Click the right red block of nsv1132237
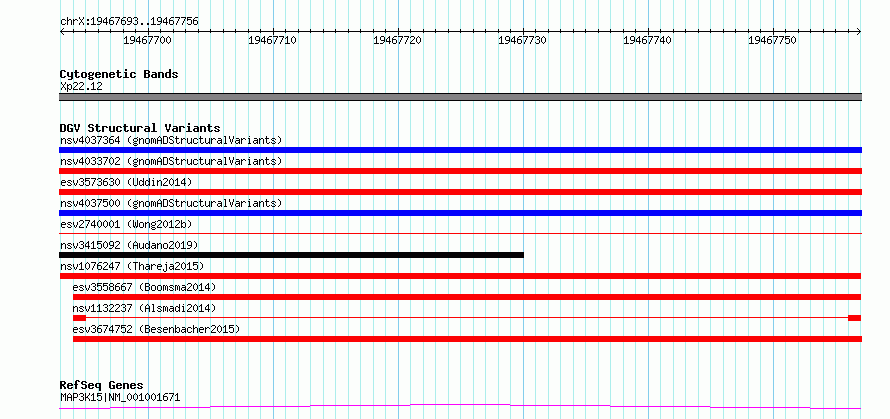890x419 pixels. [x=855, y=318]
